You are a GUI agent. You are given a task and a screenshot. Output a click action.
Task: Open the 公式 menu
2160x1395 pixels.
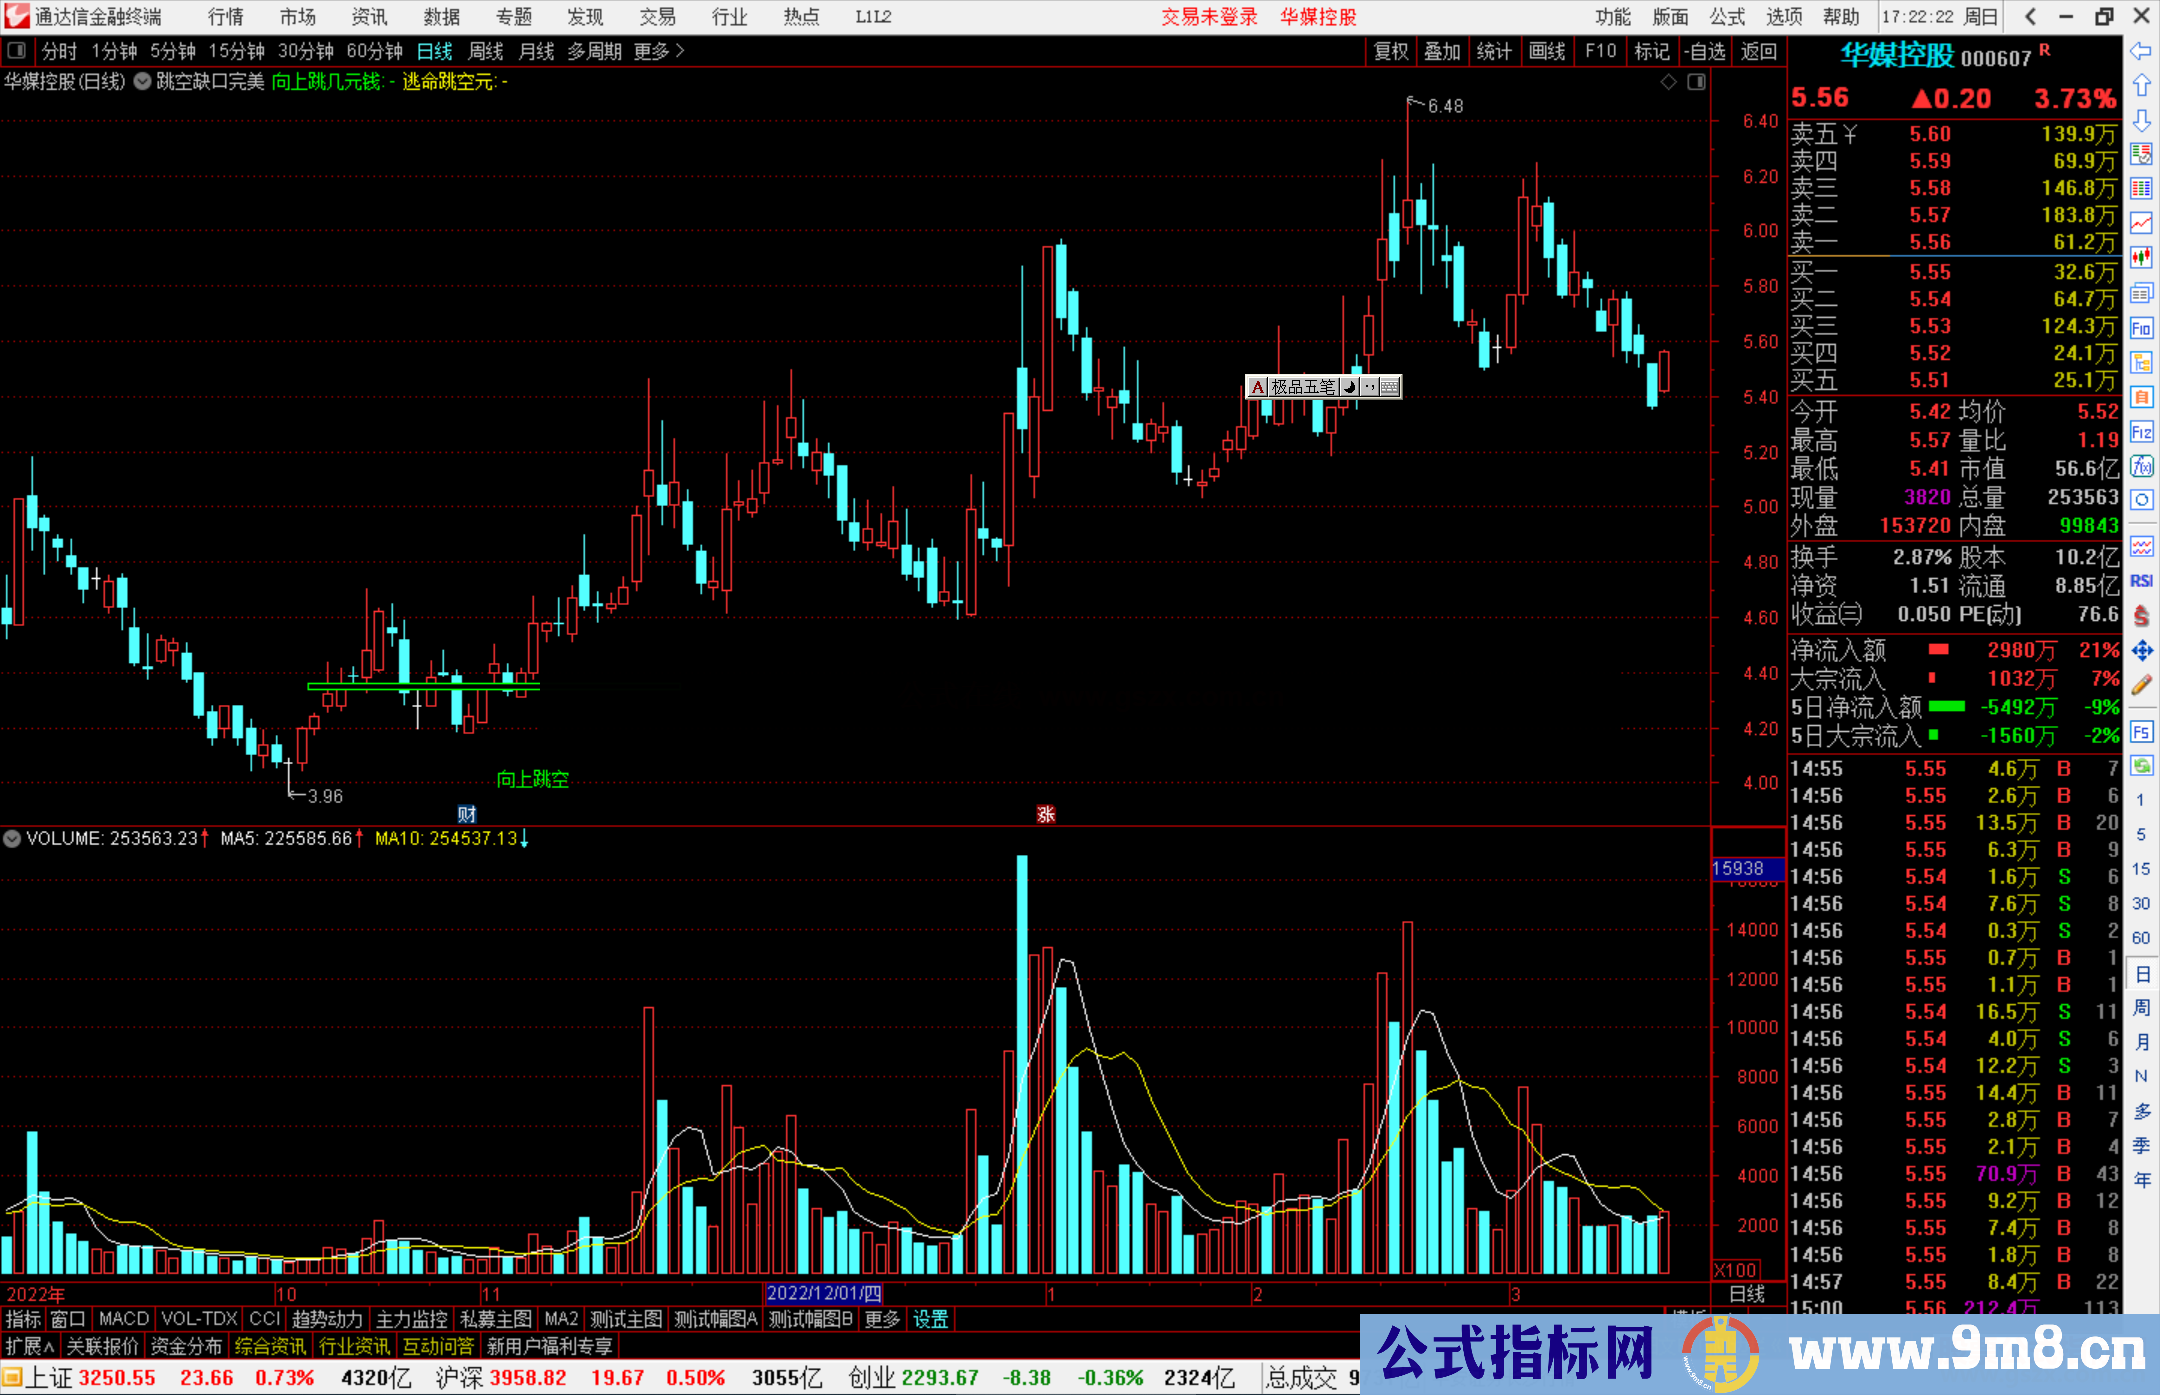tap(1727, 17)
